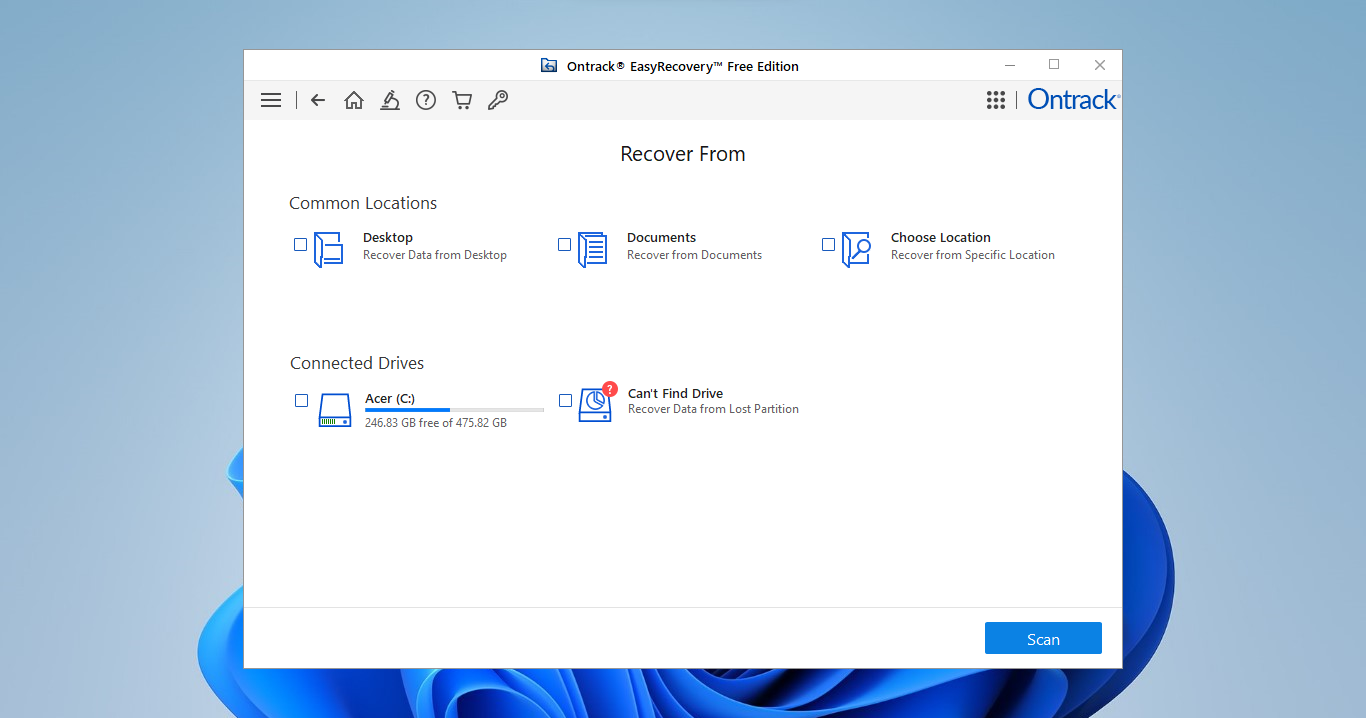The image size is (1366, 718).
Task: Check the Choose Location checkbox
Action: (828, 244)
